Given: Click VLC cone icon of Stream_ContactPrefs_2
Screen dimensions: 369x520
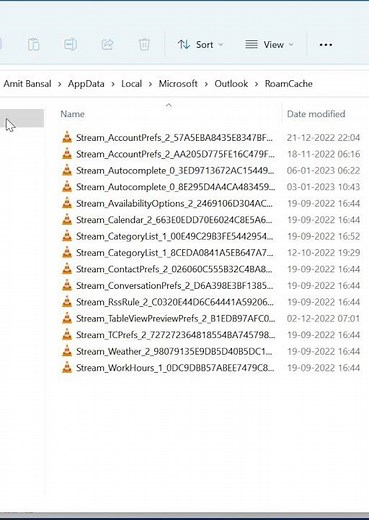Looking at the screenshot, I should point(67,269).
